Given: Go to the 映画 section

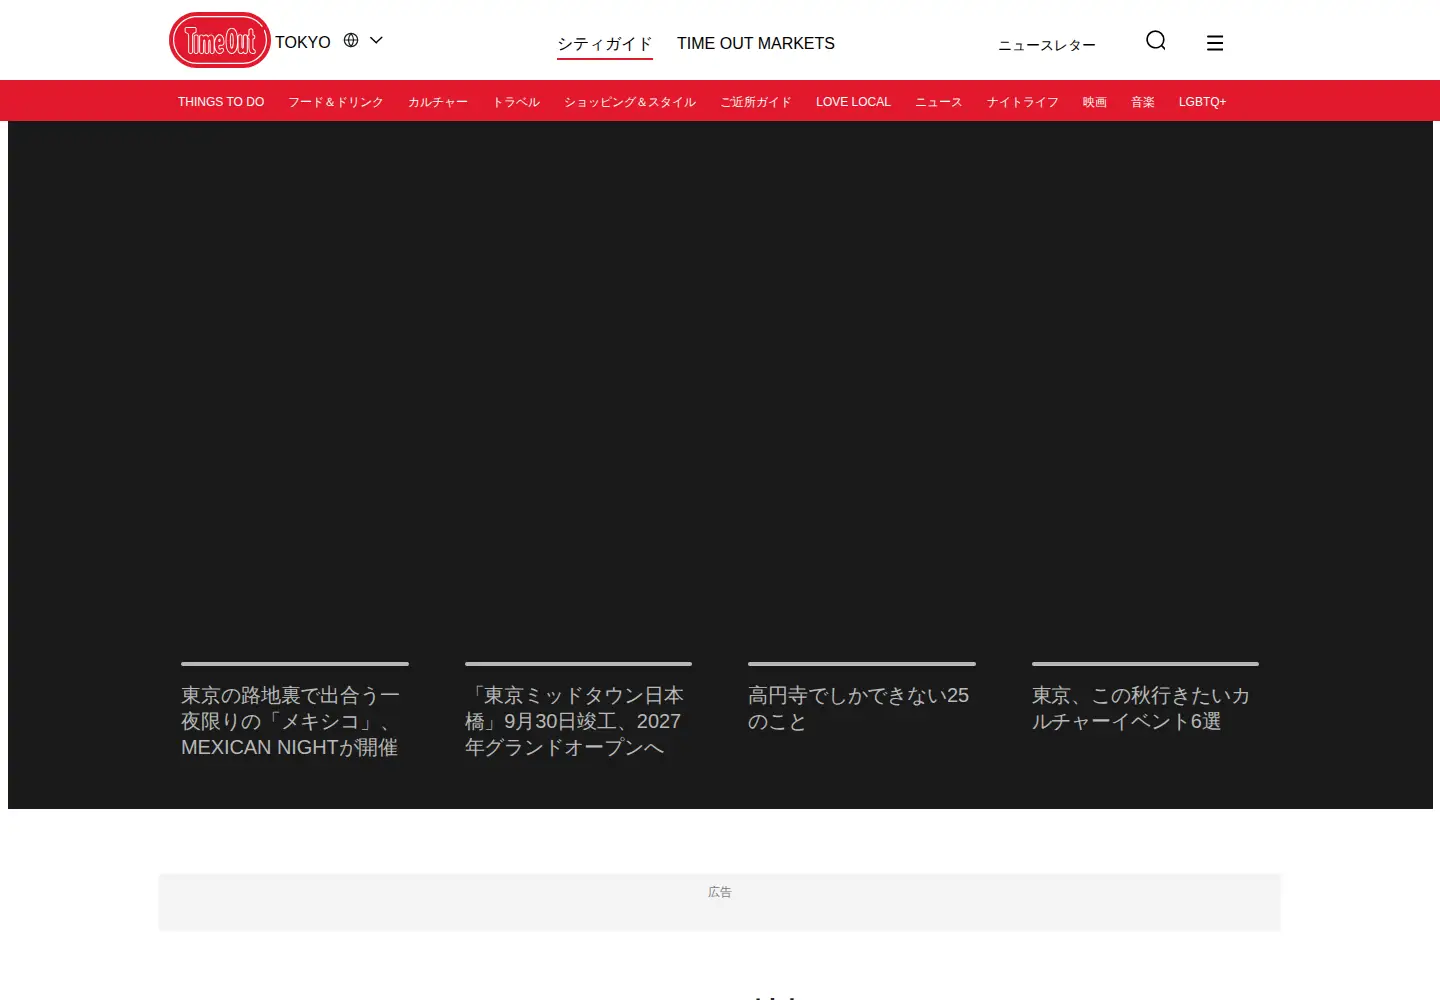Looking at the screenshot, I should point(1095,102).
